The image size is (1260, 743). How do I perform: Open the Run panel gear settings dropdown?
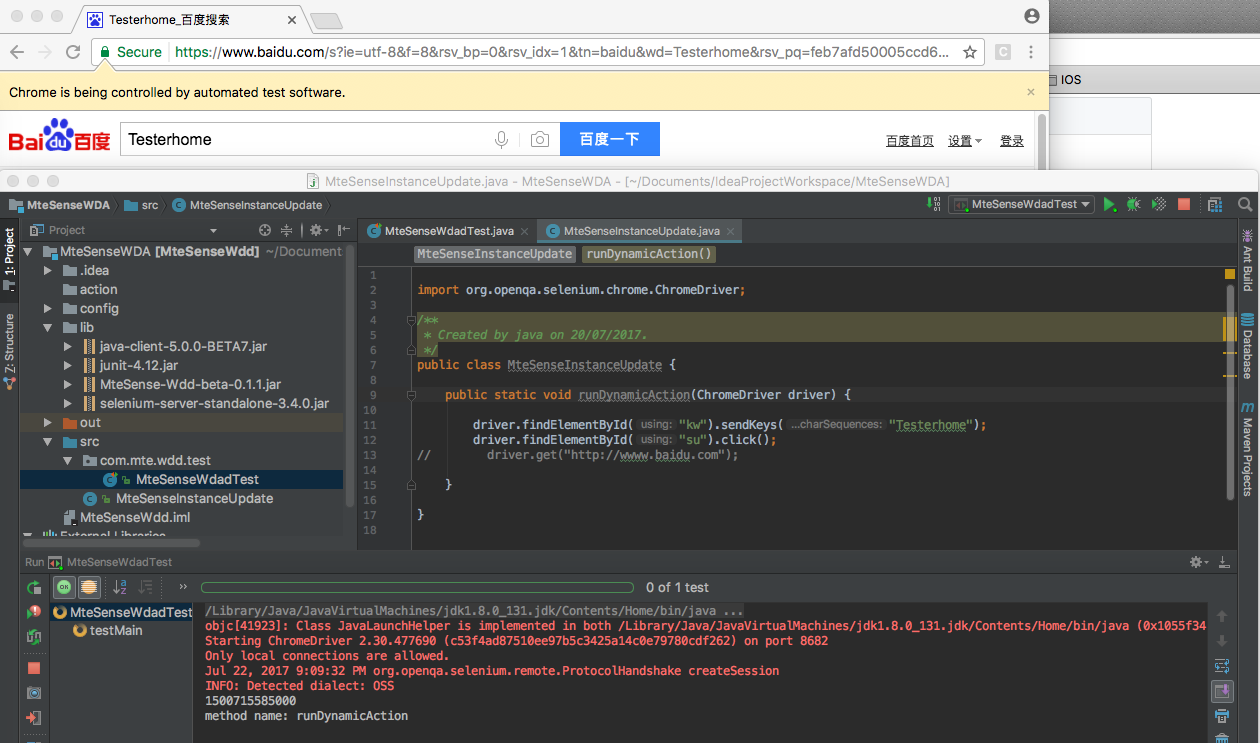[x=1198, y=563]
